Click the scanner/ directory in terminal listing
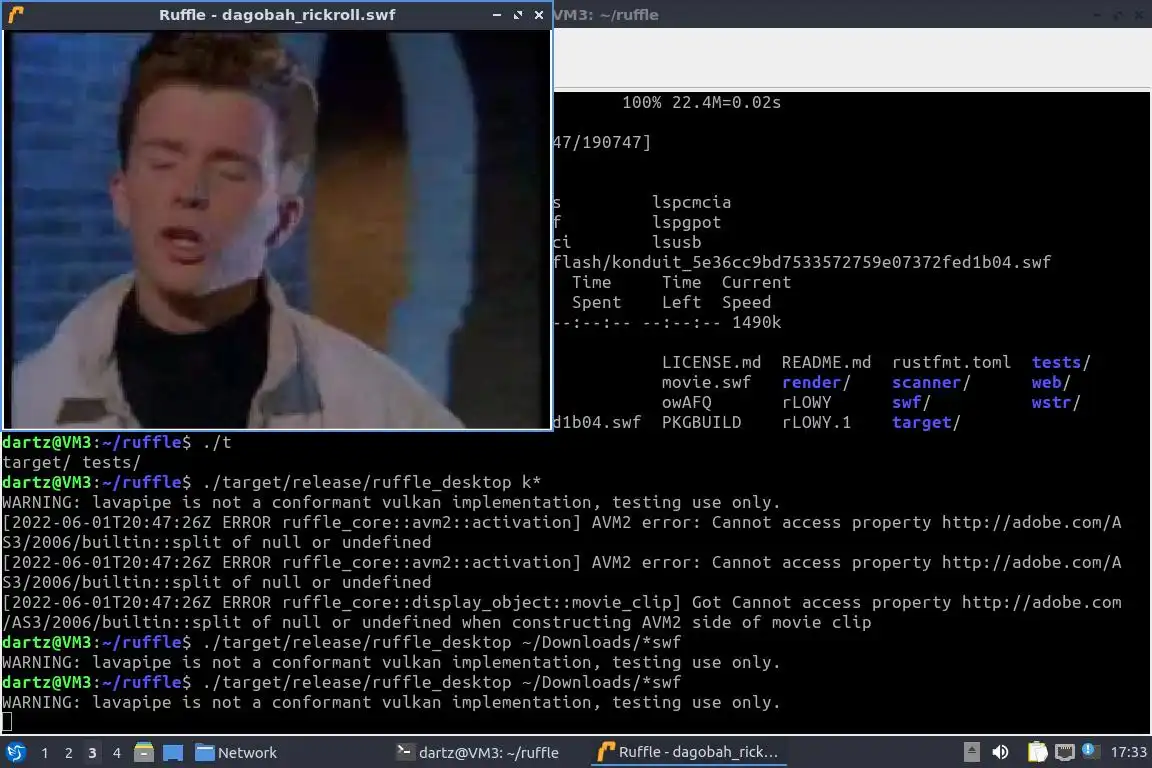 tap(931, 382)
